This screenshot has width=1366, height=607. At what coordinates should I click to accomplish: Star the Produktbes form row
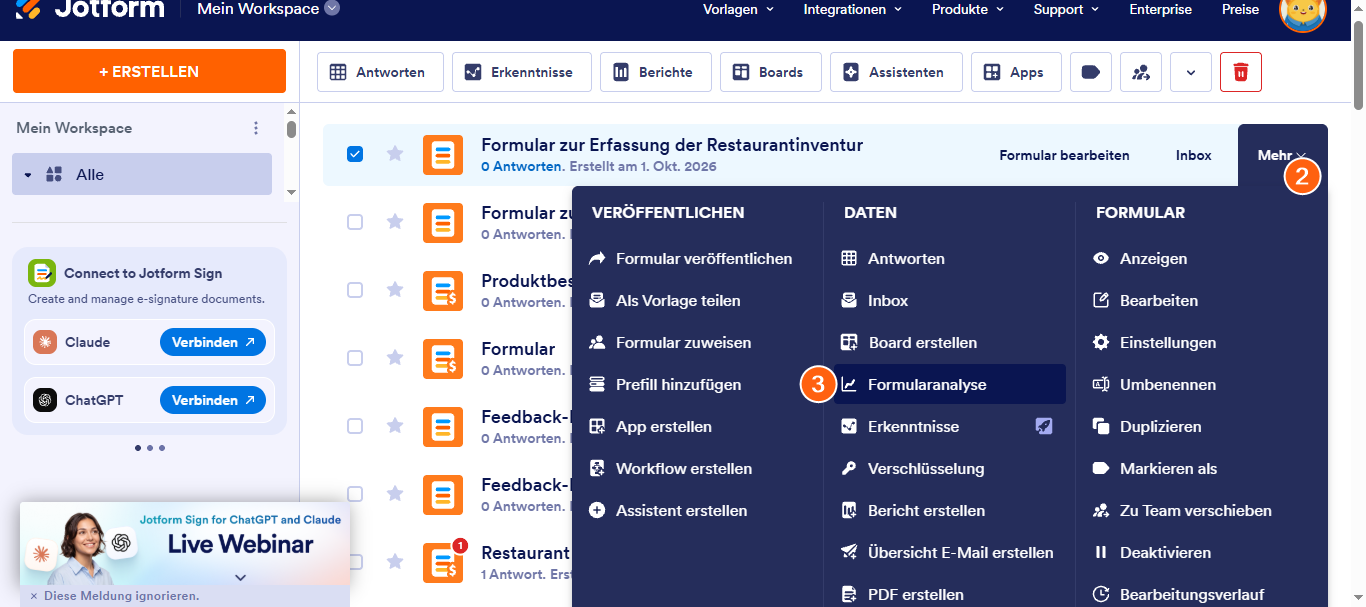(x=395, y=290)
